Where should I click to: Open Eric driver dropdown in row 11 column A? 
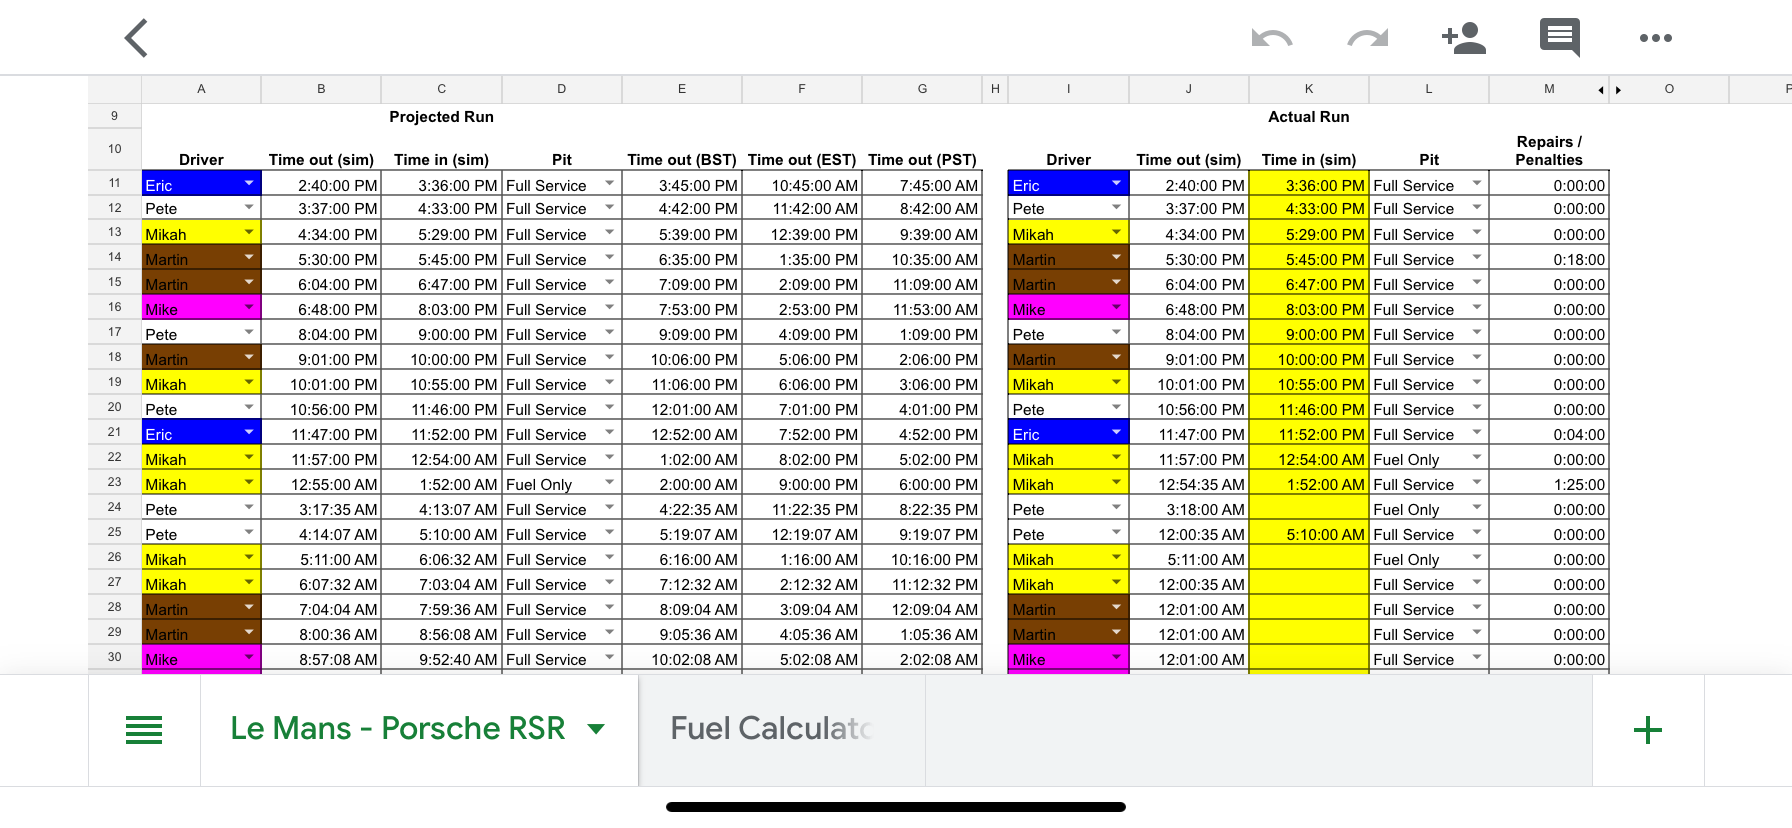(x=249, y=183)
